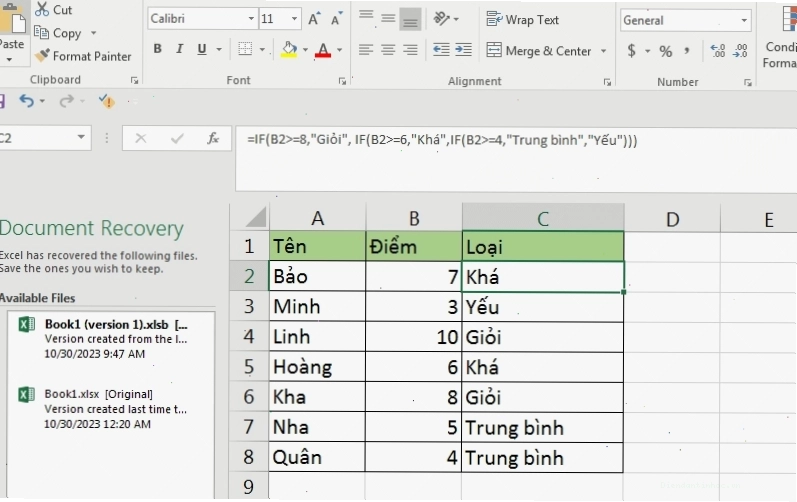Open Alignment group dialog launcher
Screen dimensions: 797x502
[607, 82]
